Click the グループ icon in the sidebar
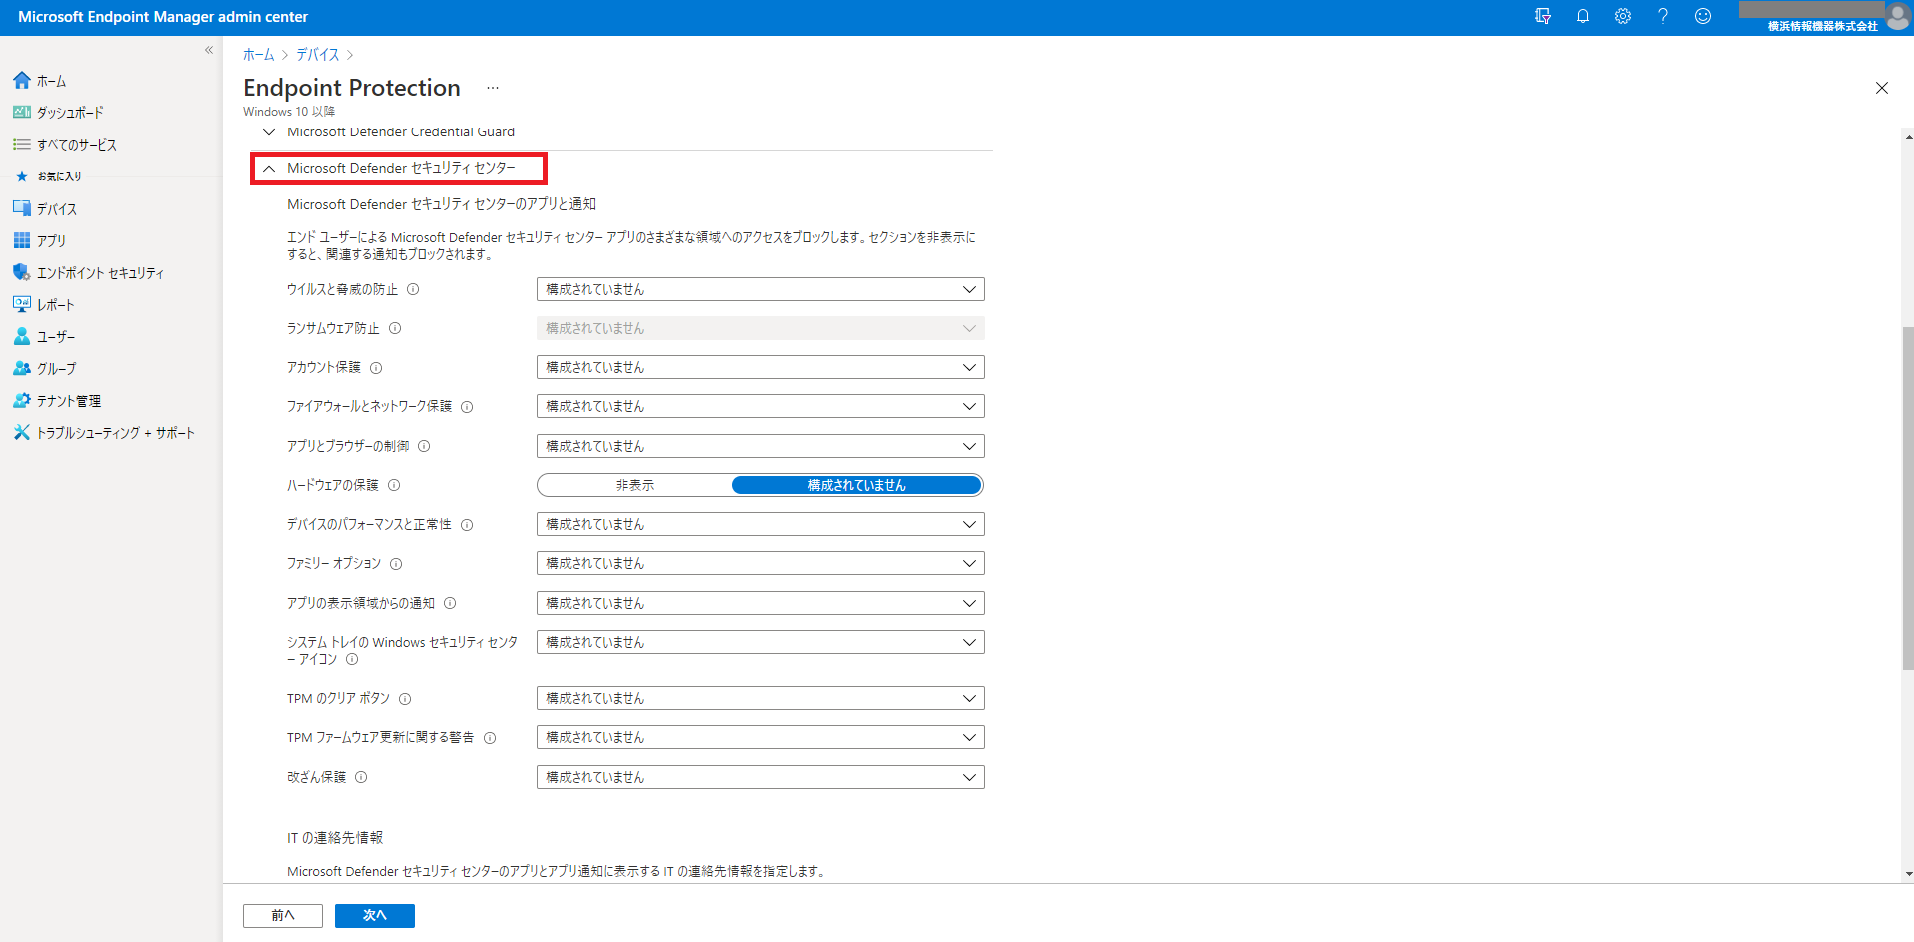The height and width of the screenshot is (942, 1914). point(22,368)
